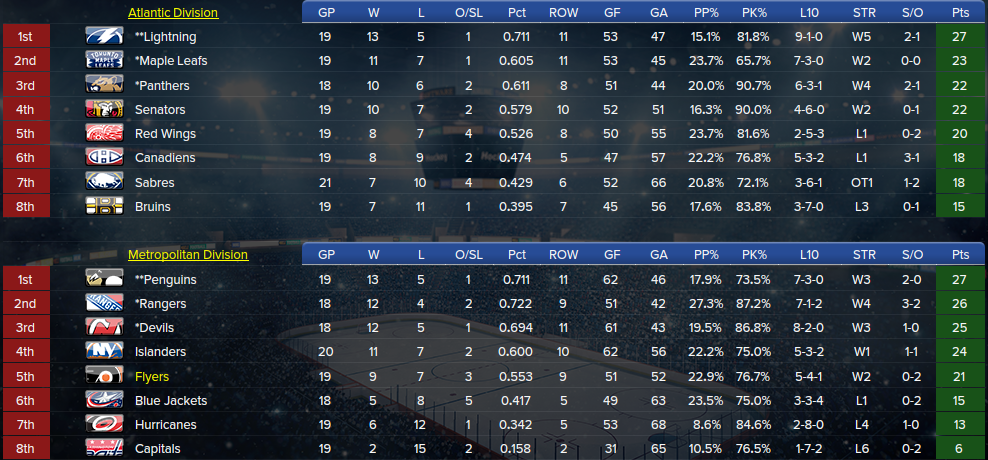Open the Panthers logo icon
This screenshot has width=988, height=460.
[x=105, y=85]
